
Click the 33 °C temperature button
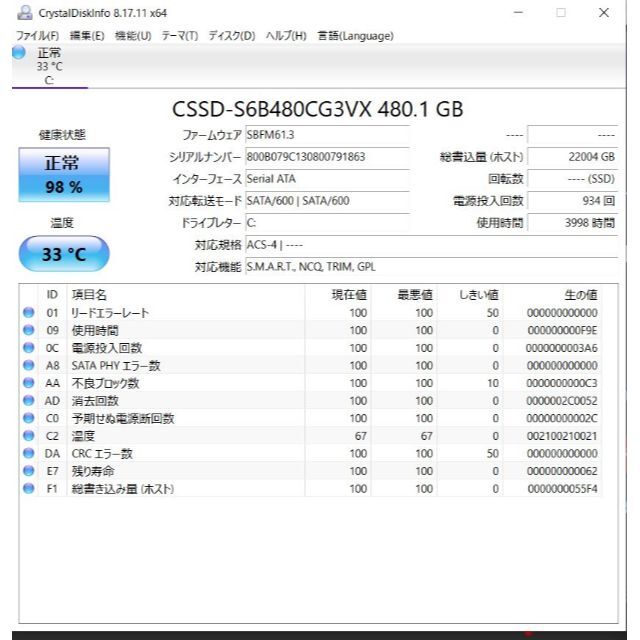tap(64, 253)
